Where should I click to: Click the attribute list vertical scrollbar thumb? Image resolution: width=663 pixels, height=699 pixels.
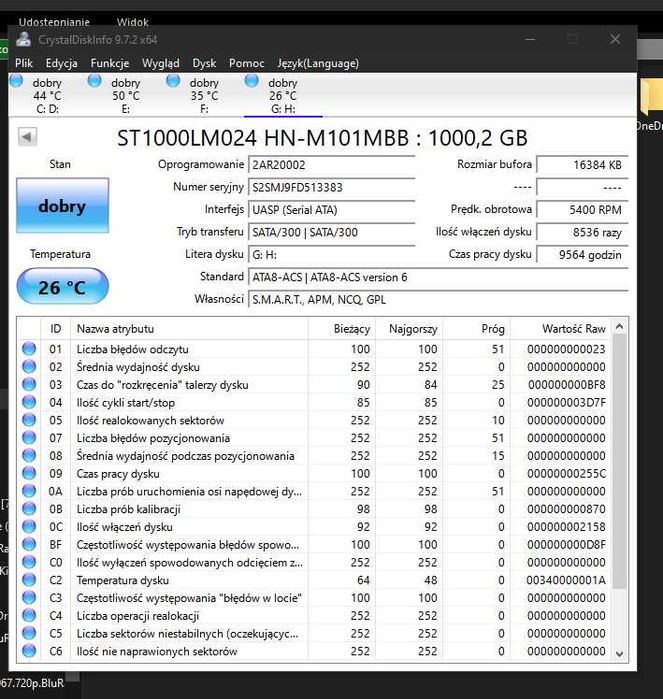coord(619,461)
